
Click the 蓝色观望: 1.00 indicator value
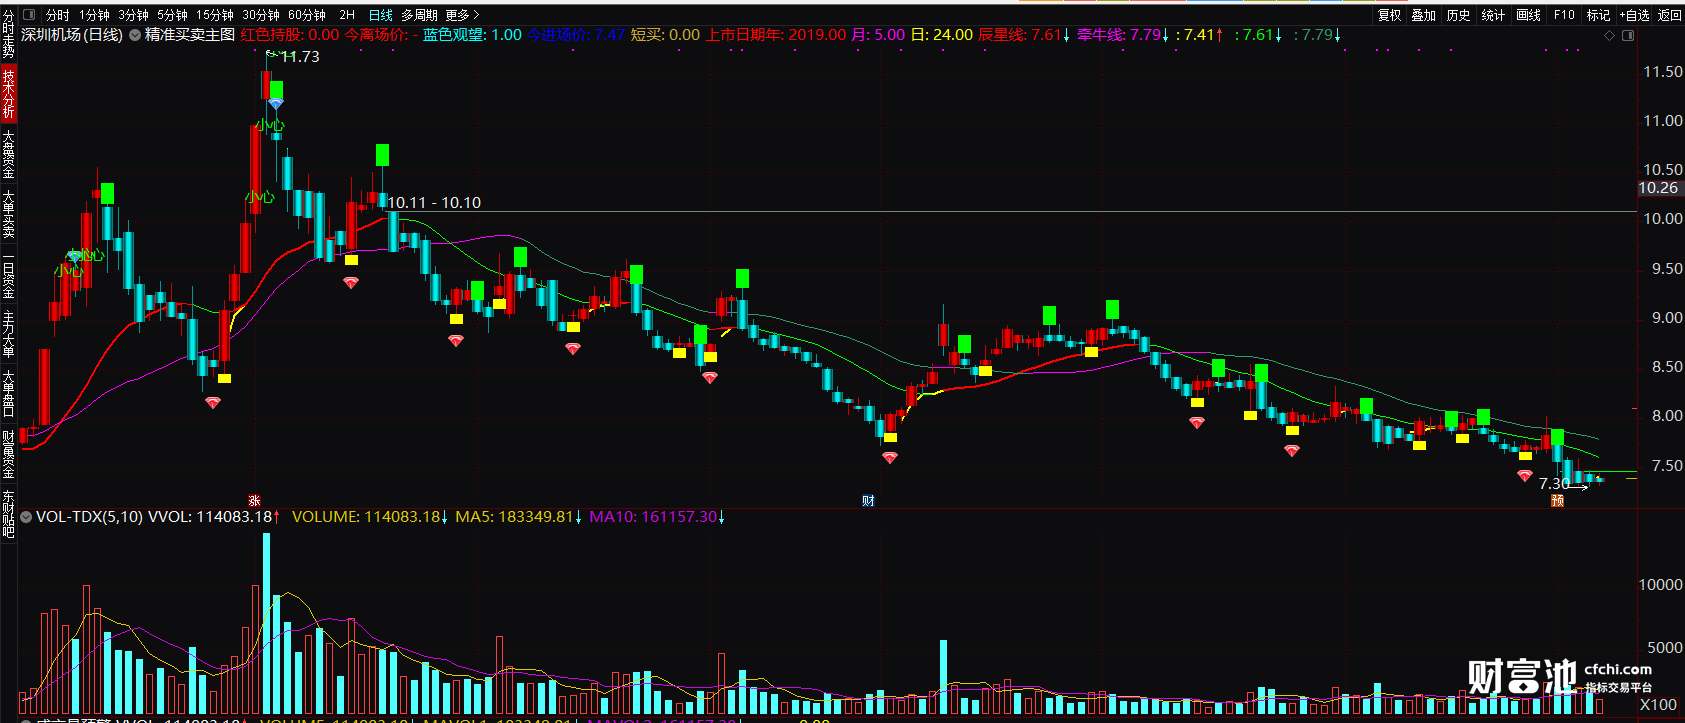click(x=472, y=35)
